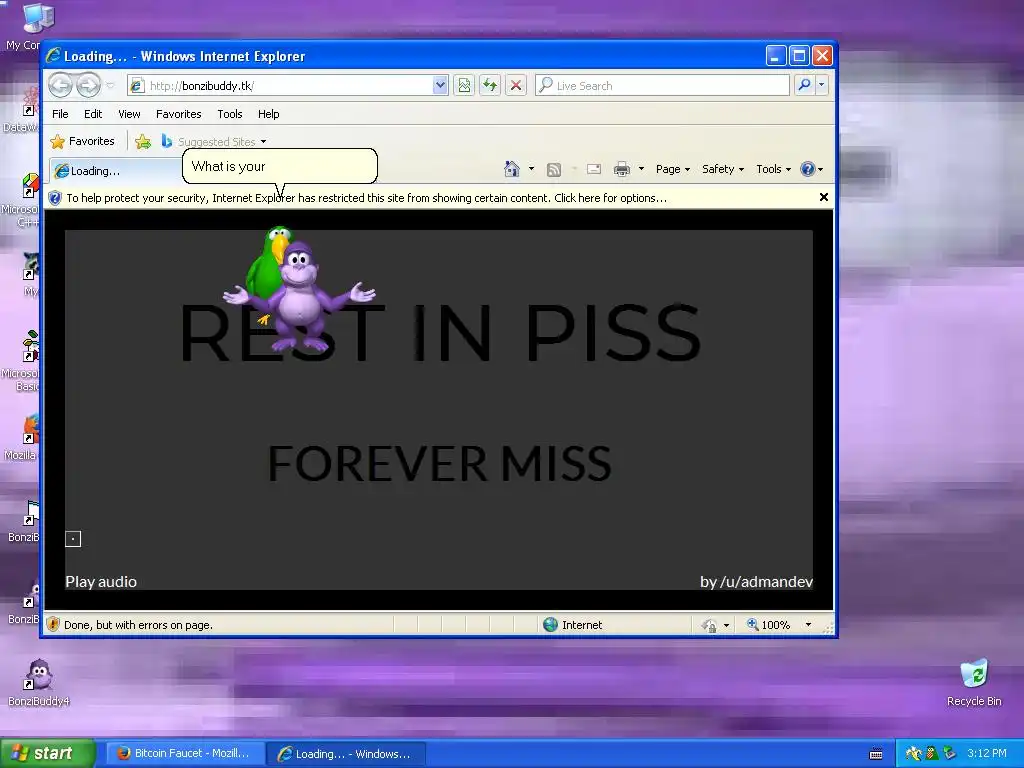1024x768 pixels.
Task: Click the red Stop loading icon
Action: coord(516,86)
